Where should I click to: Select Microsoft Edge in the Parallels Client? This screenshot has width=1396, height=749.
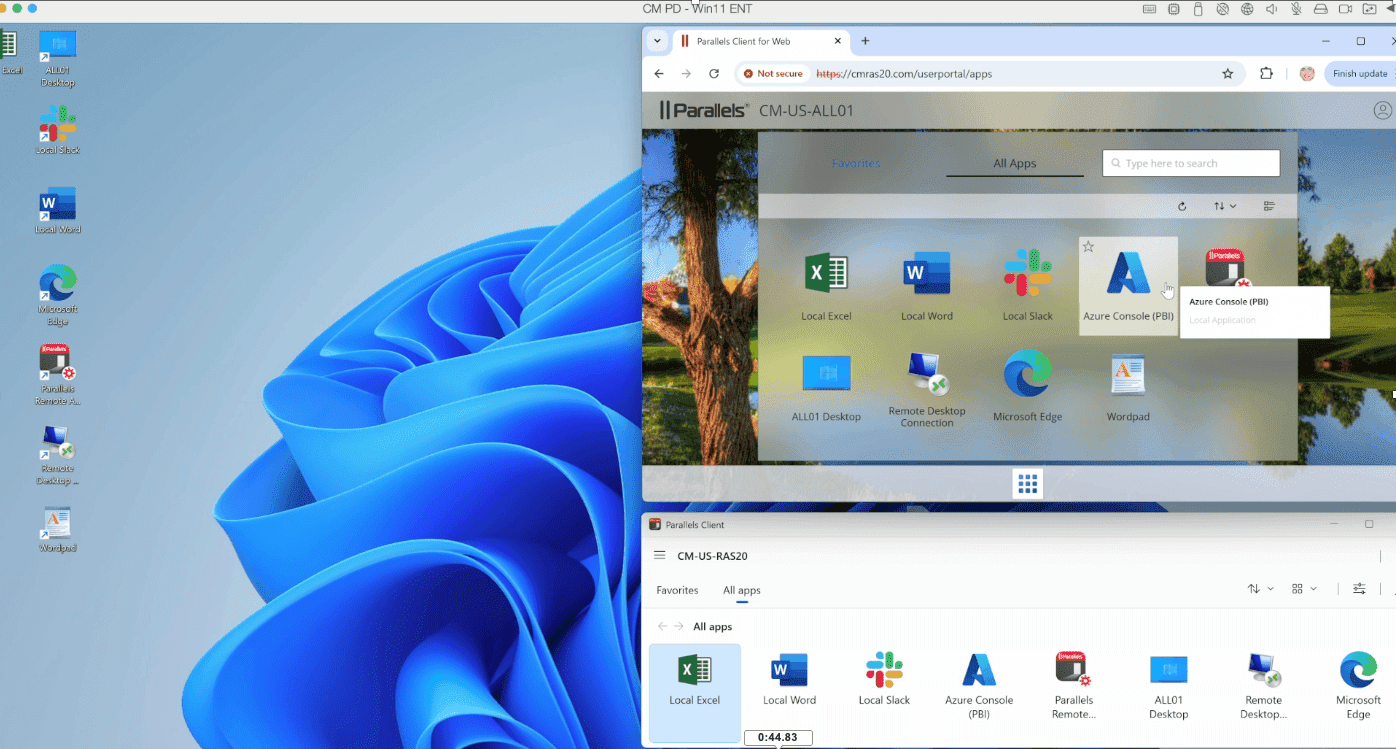click(1357, 683)
